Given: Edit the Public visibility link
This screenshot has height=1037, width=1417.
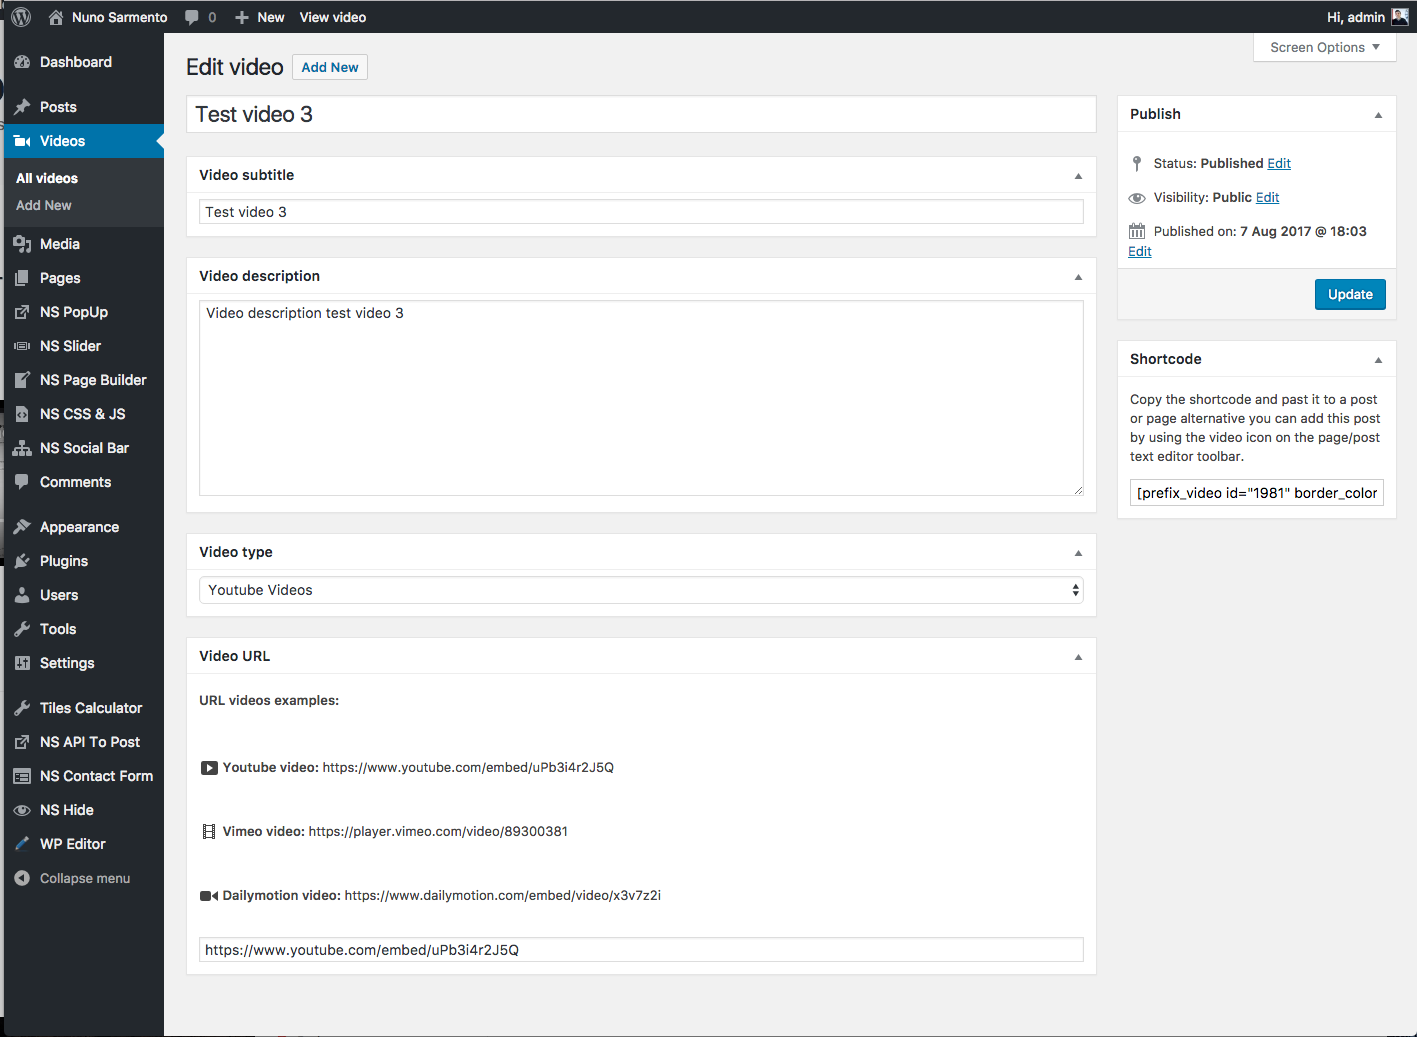Looking at the screenshot, I should 1268,197.
